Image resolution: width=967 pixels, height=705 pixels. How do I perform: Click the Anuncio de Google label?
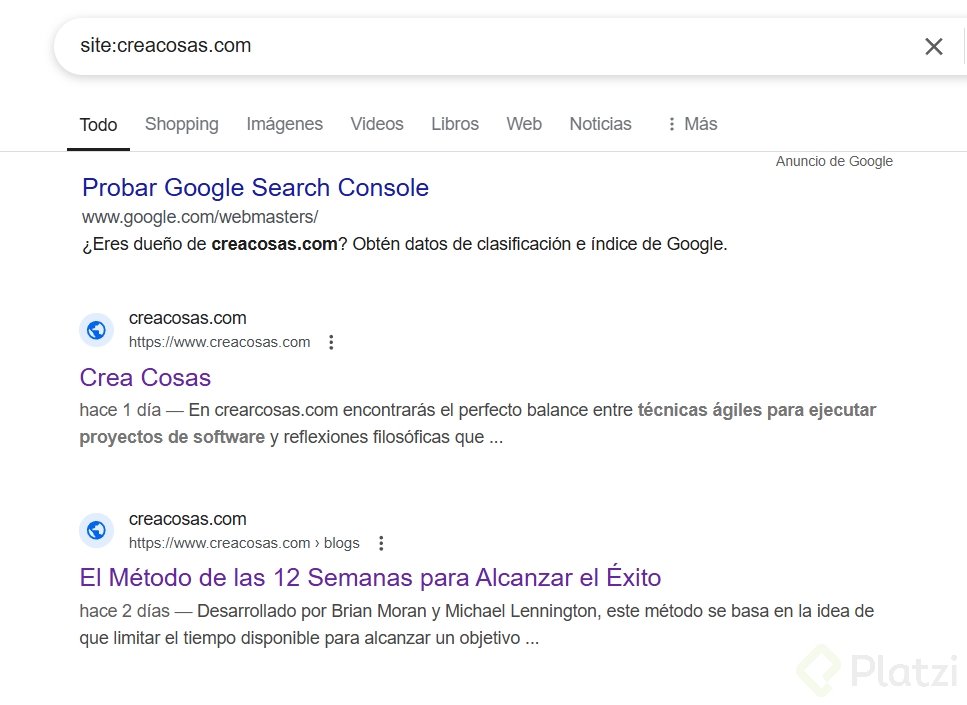(834, 162)
